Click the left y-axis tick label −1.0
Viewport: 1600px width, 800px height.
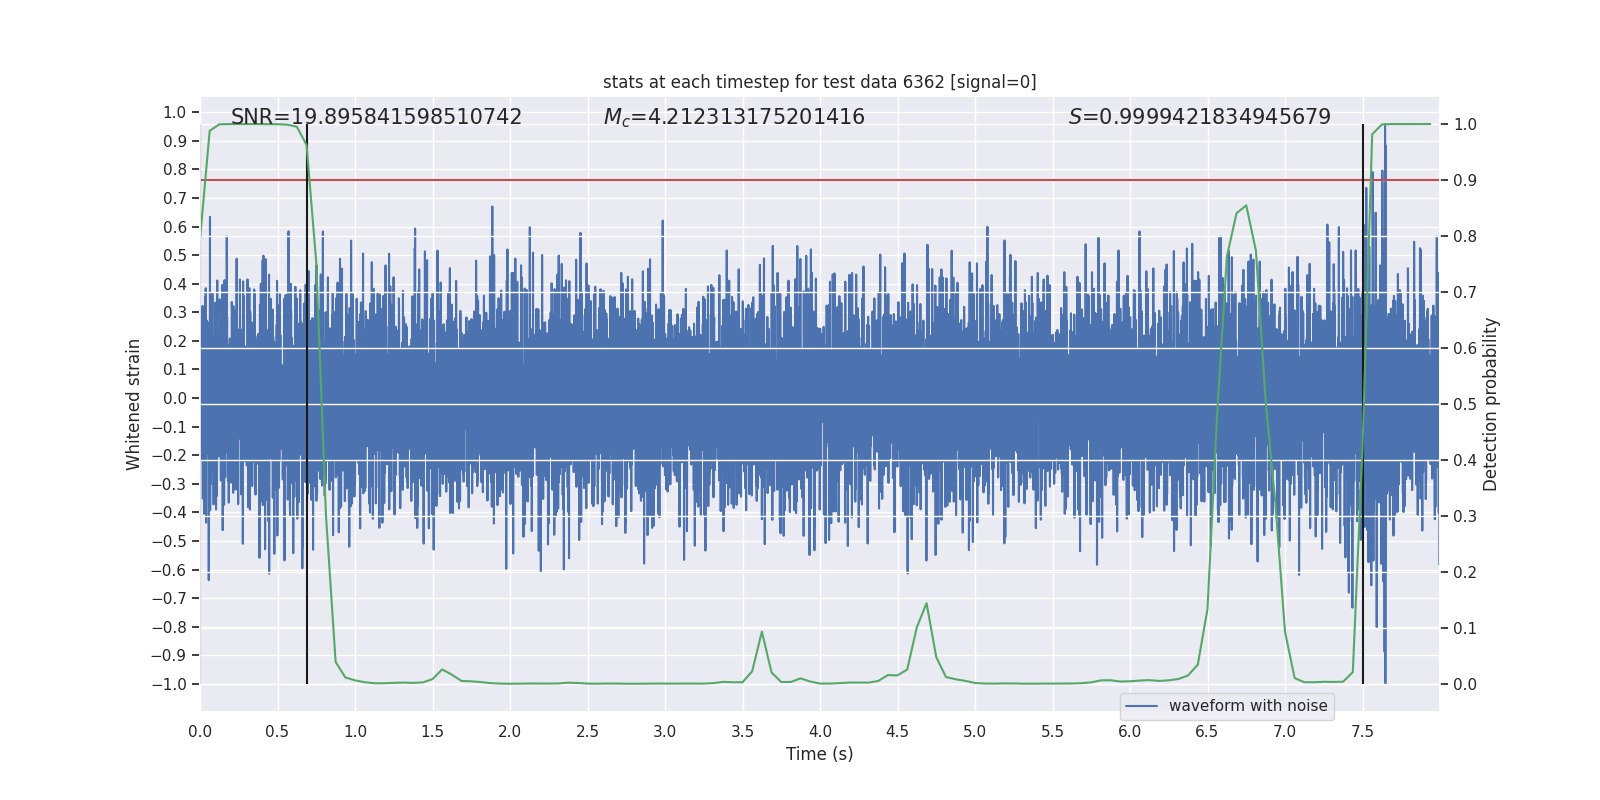coord(168,684)
